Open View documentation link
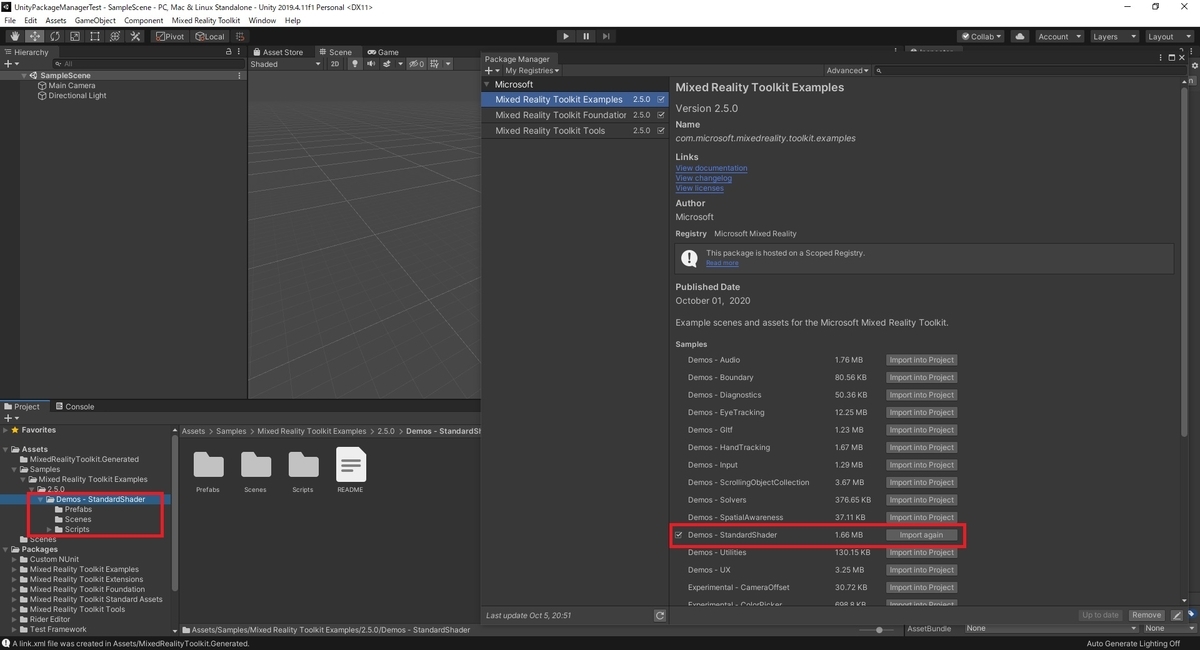The width and height of the screenshot is (1200, 650). [711, 168]
